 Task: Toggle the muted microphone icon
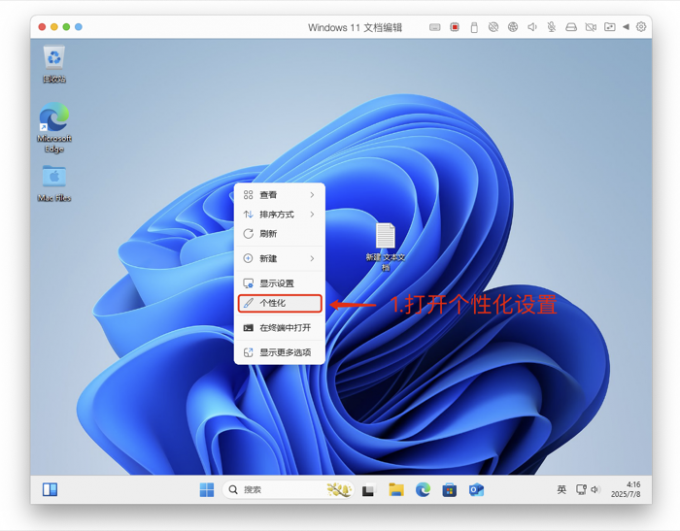(551, 27)
